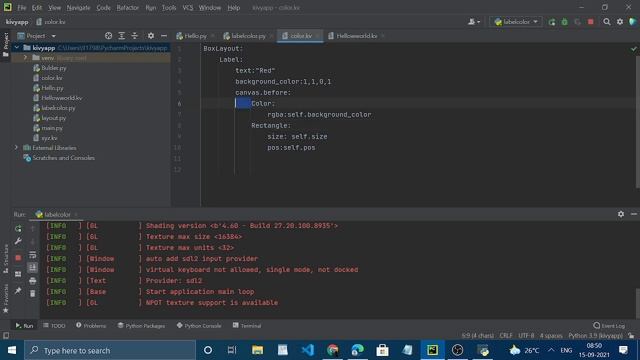Print the Run console output

tap(33, 281)
